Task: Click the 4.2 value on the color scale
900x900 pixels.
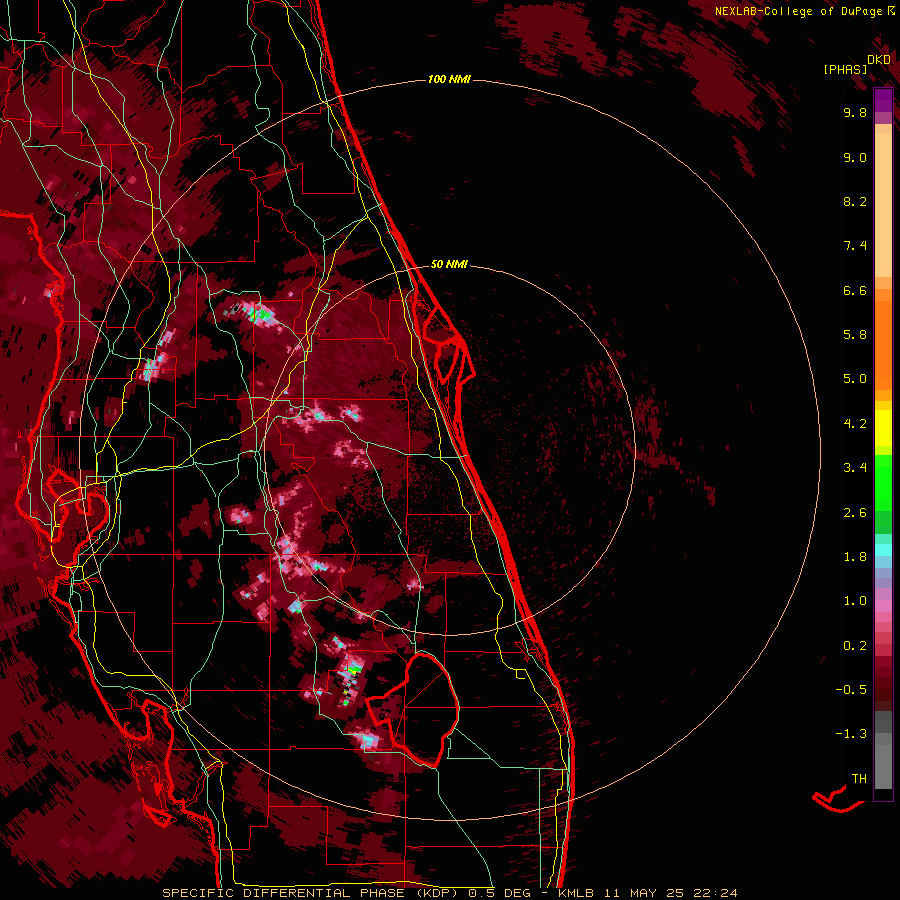Action: coord(855,424)
